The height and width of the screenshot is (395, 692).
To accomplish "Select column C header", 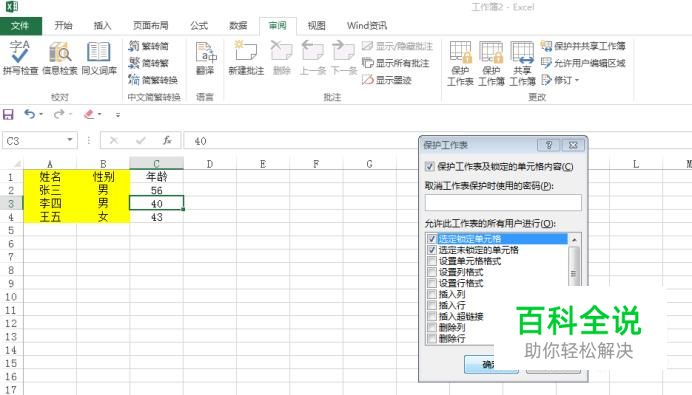I will point(156,163).
